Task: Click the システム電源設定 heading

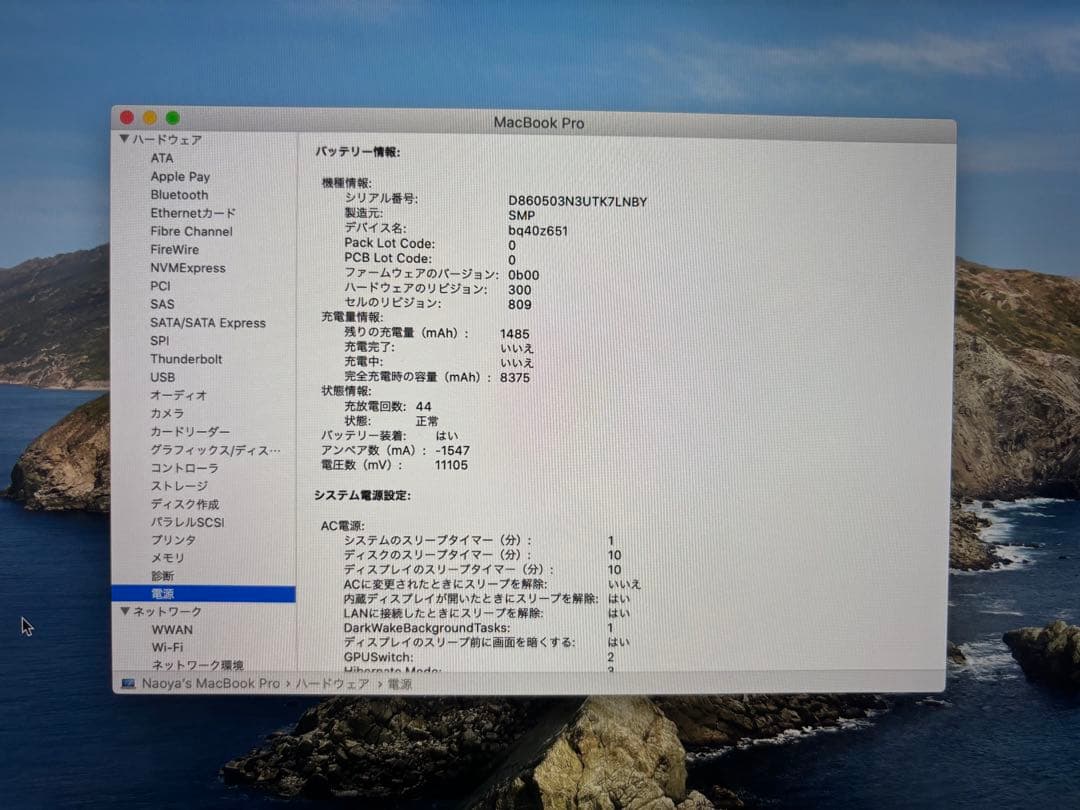Action: click(x=362, y=495)
